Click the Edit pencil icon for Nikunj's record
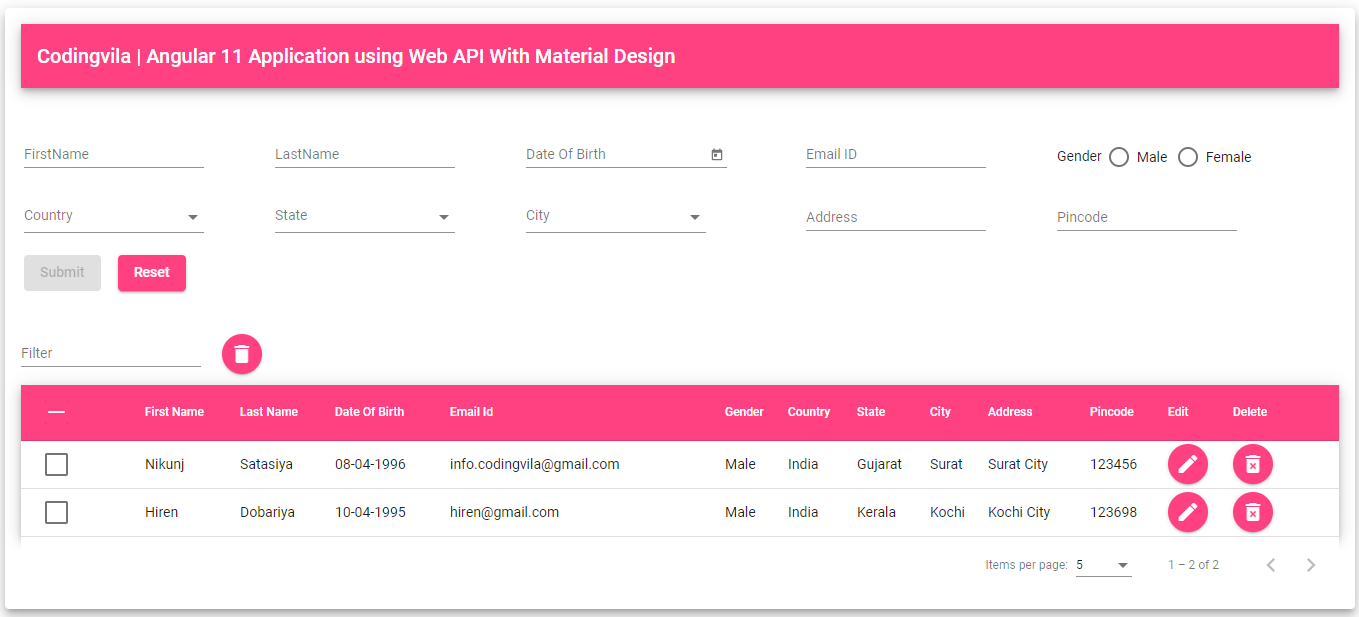Image resolution: width=1359 pixels, height=617 pixels. [x=1187, y=464]
